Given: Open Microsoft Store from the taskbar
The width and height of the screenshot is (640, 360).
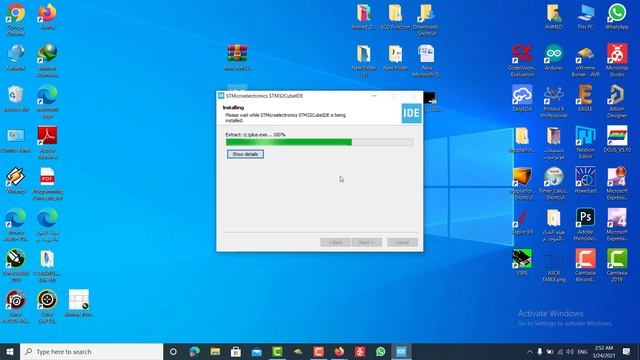Looking at the screenshot, I should point(236,351).
